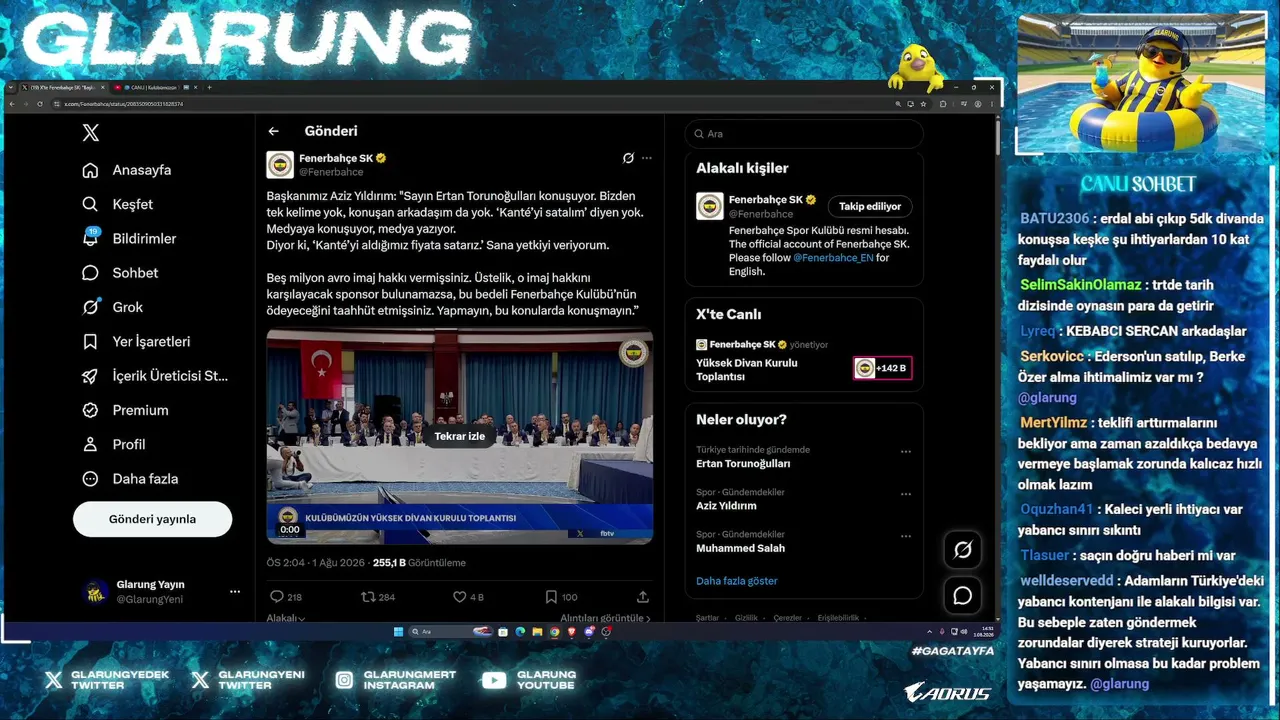The height and width of the screenshot is (720, 1280).
Task: Click Tekrar izle on the video
Action: [x=459, y=436]
